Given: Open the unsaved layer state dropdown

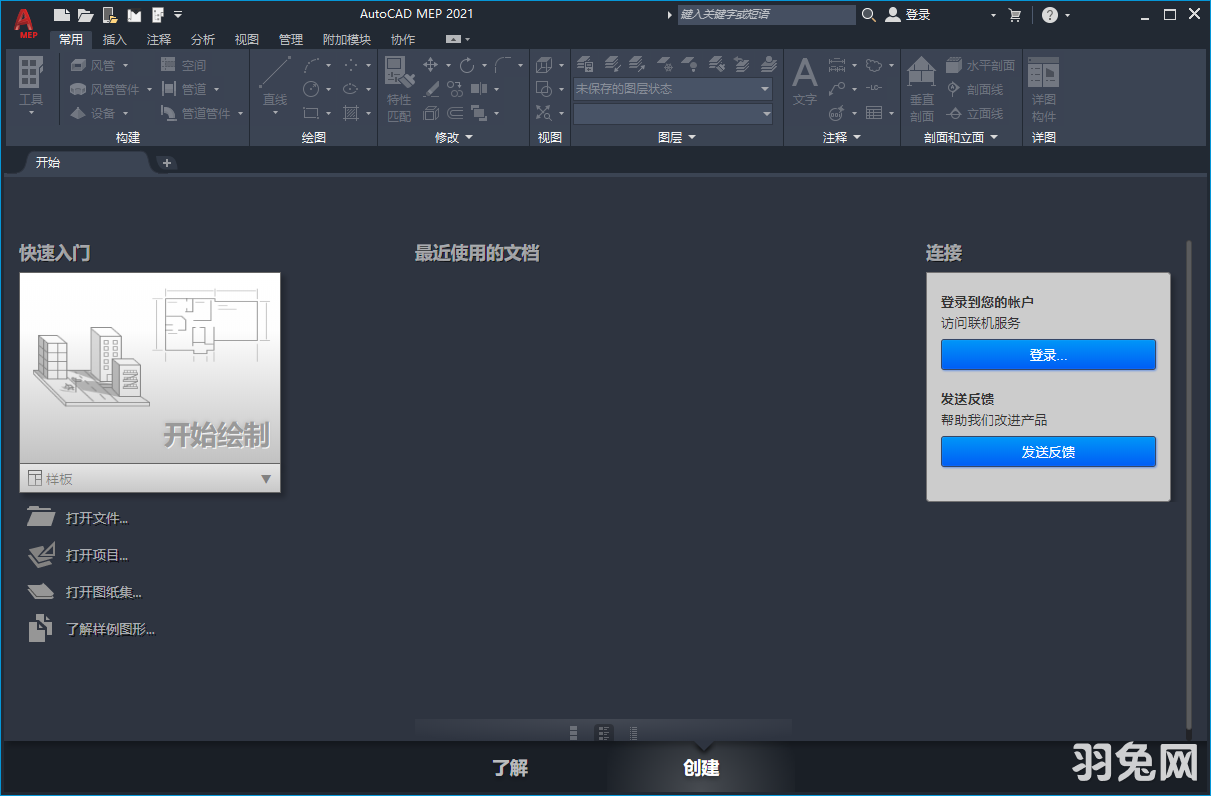Looking at the screenshot, I should pyautogui.click(x=765, y=88).
